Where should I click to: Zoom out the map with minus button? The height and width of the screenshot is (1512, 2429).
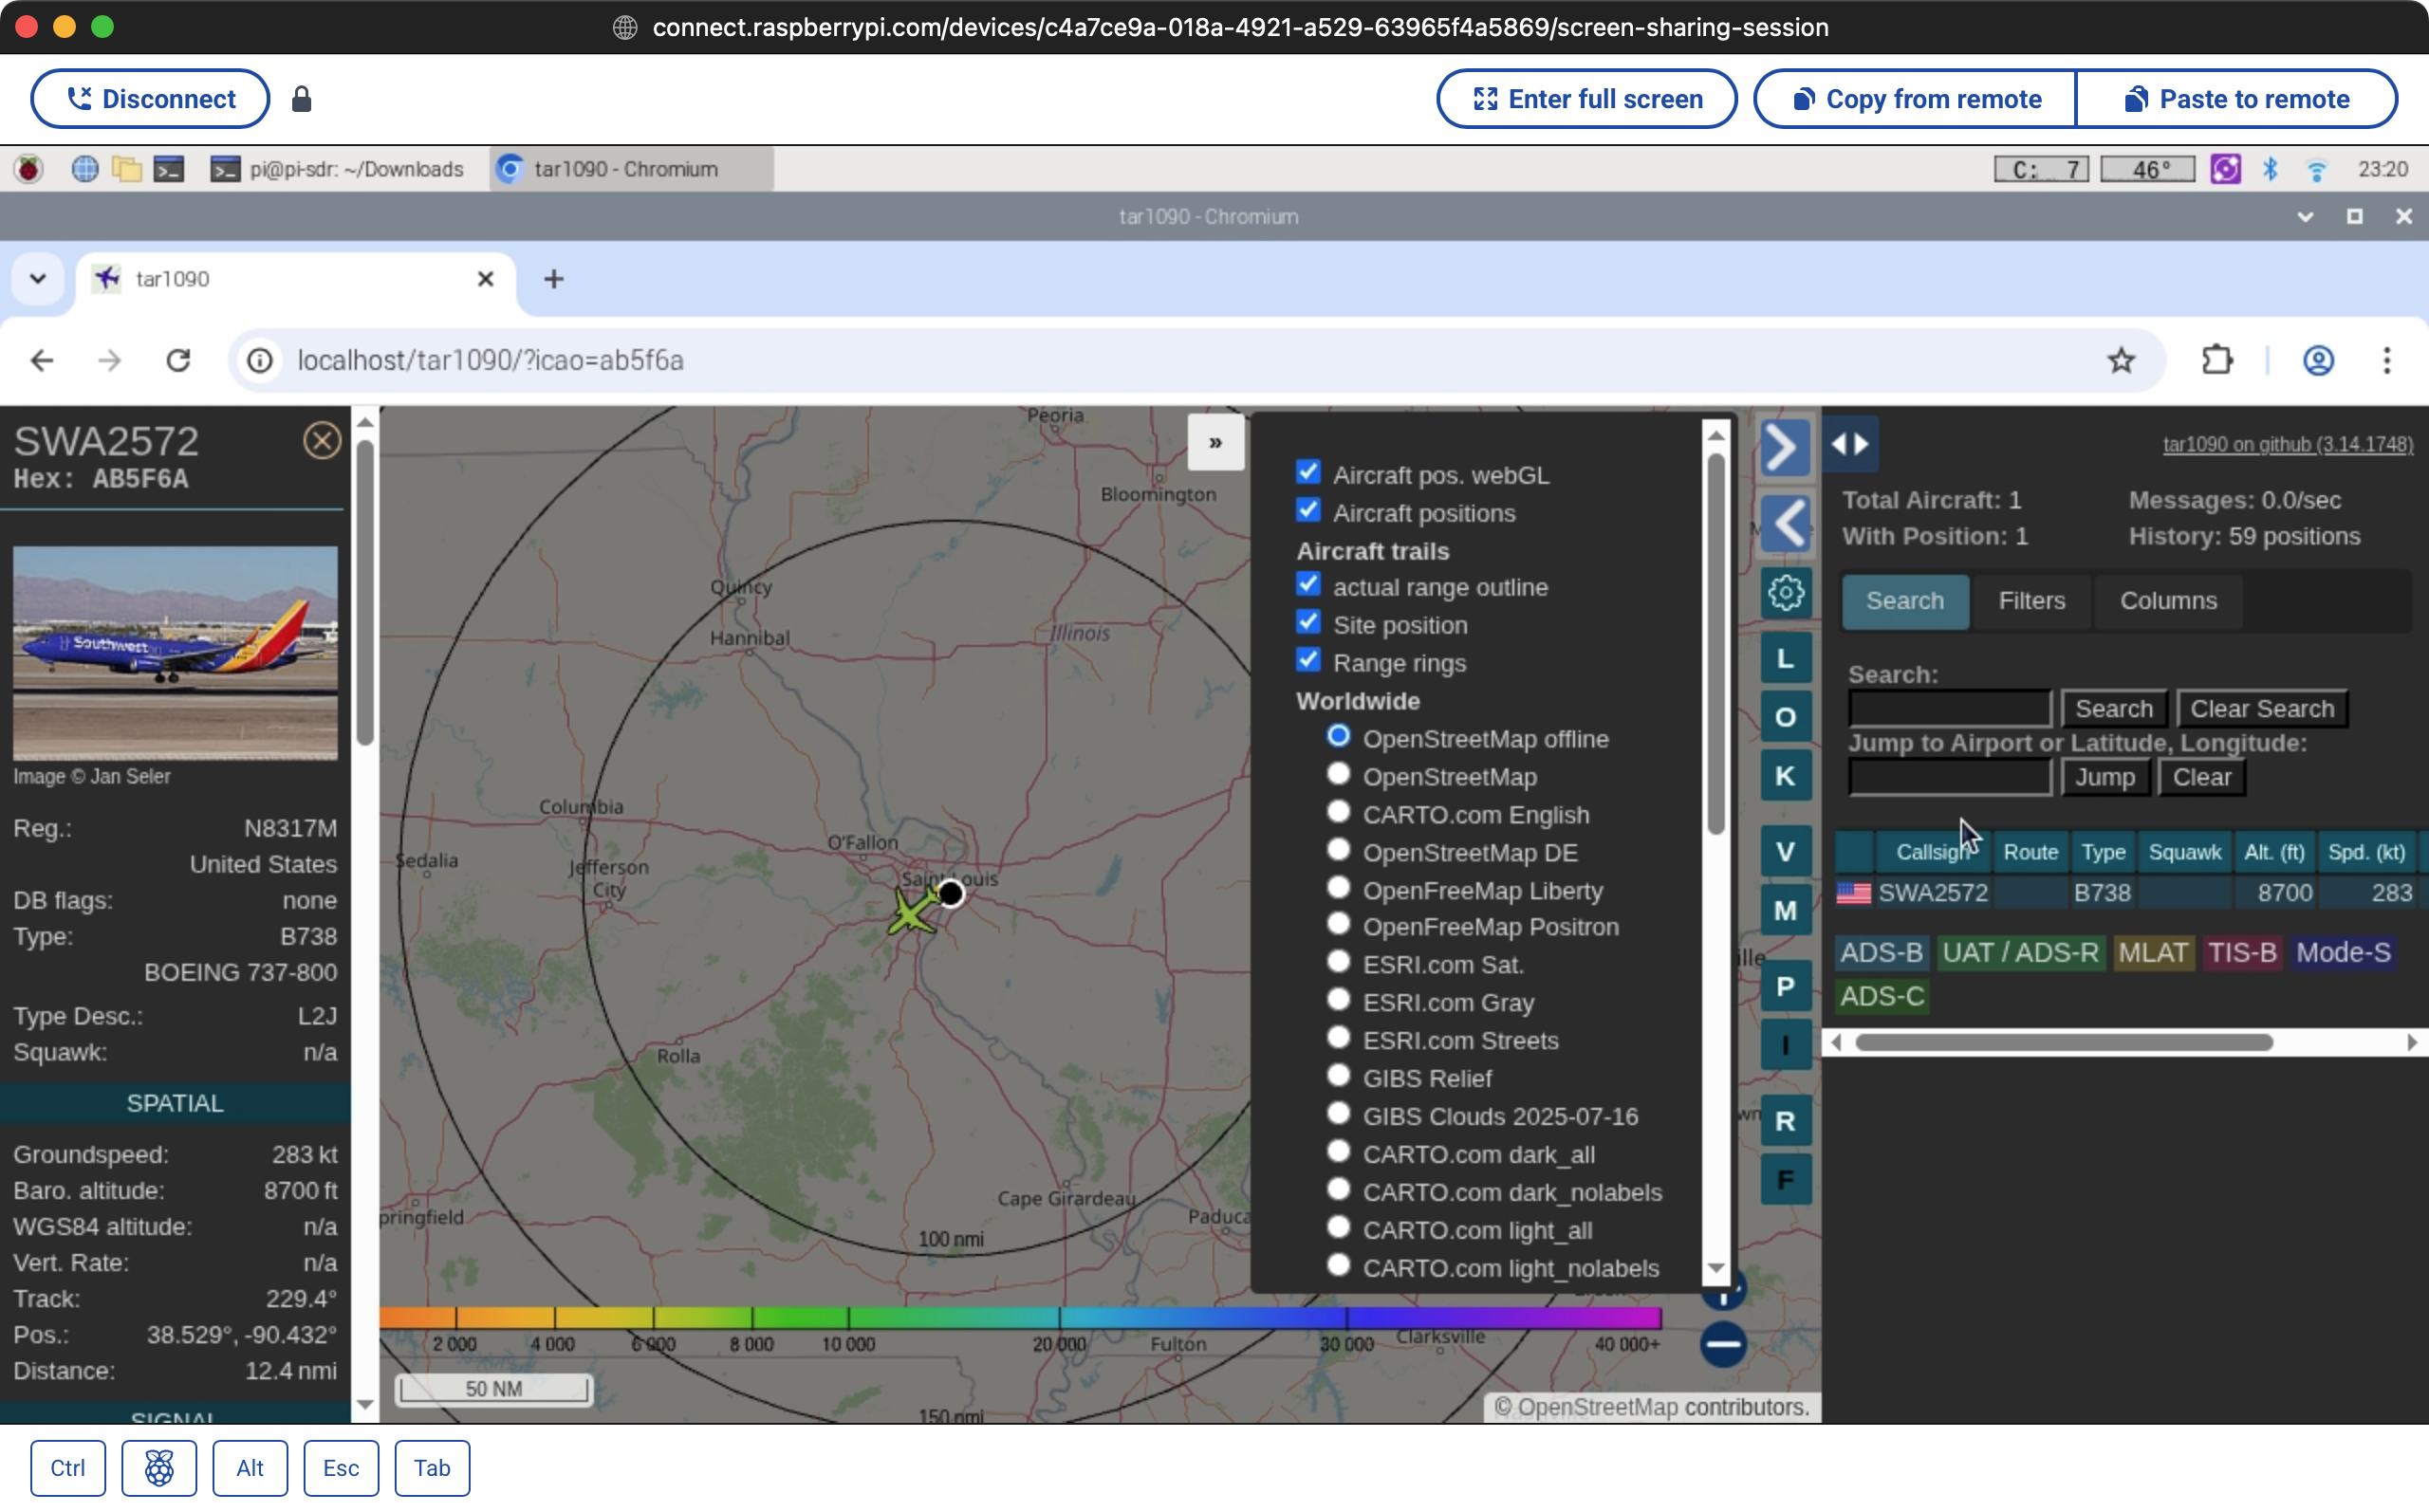click(1723, 1344)
